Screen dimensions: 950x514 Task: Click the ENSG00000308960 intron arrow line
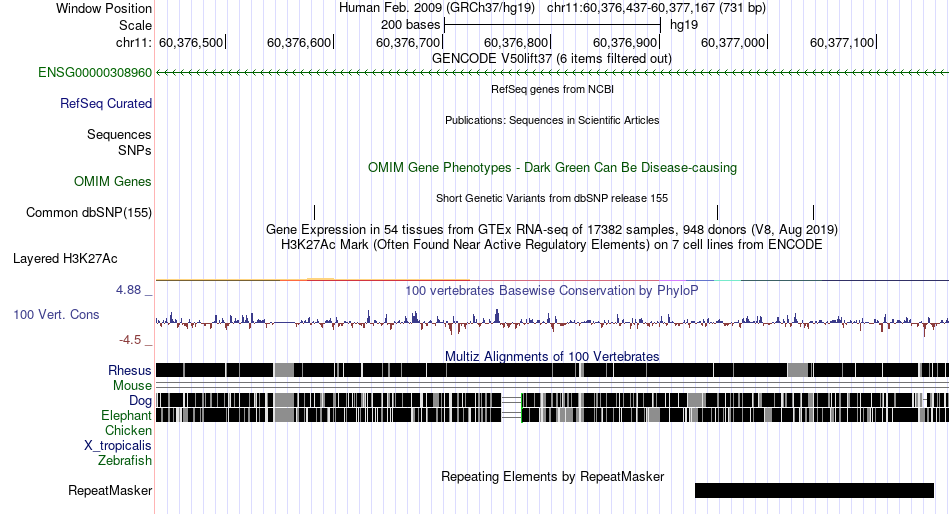click(x=552, y=73)
